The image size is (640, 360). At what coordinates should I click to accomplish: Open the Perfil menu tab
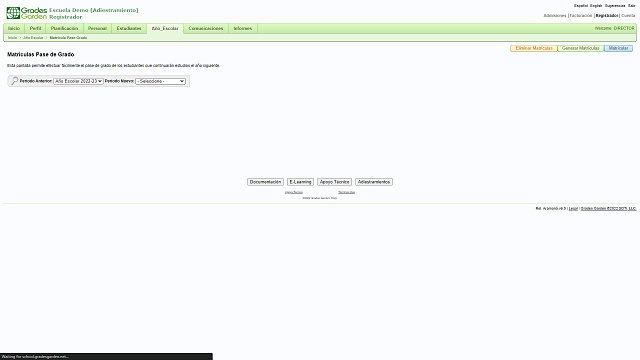(x=36, y=28)
